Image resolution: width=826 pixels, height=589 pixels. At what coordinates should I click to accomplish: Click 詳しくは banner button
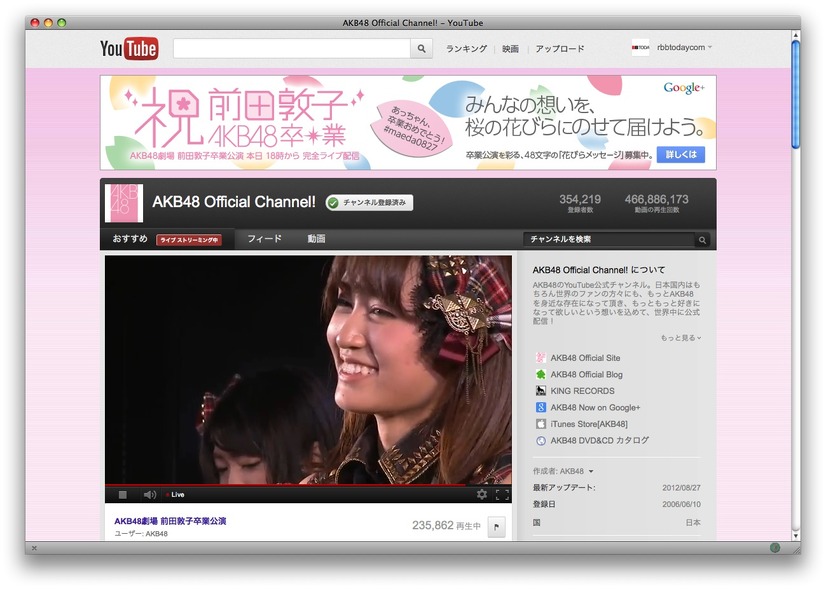click(681, 154)
